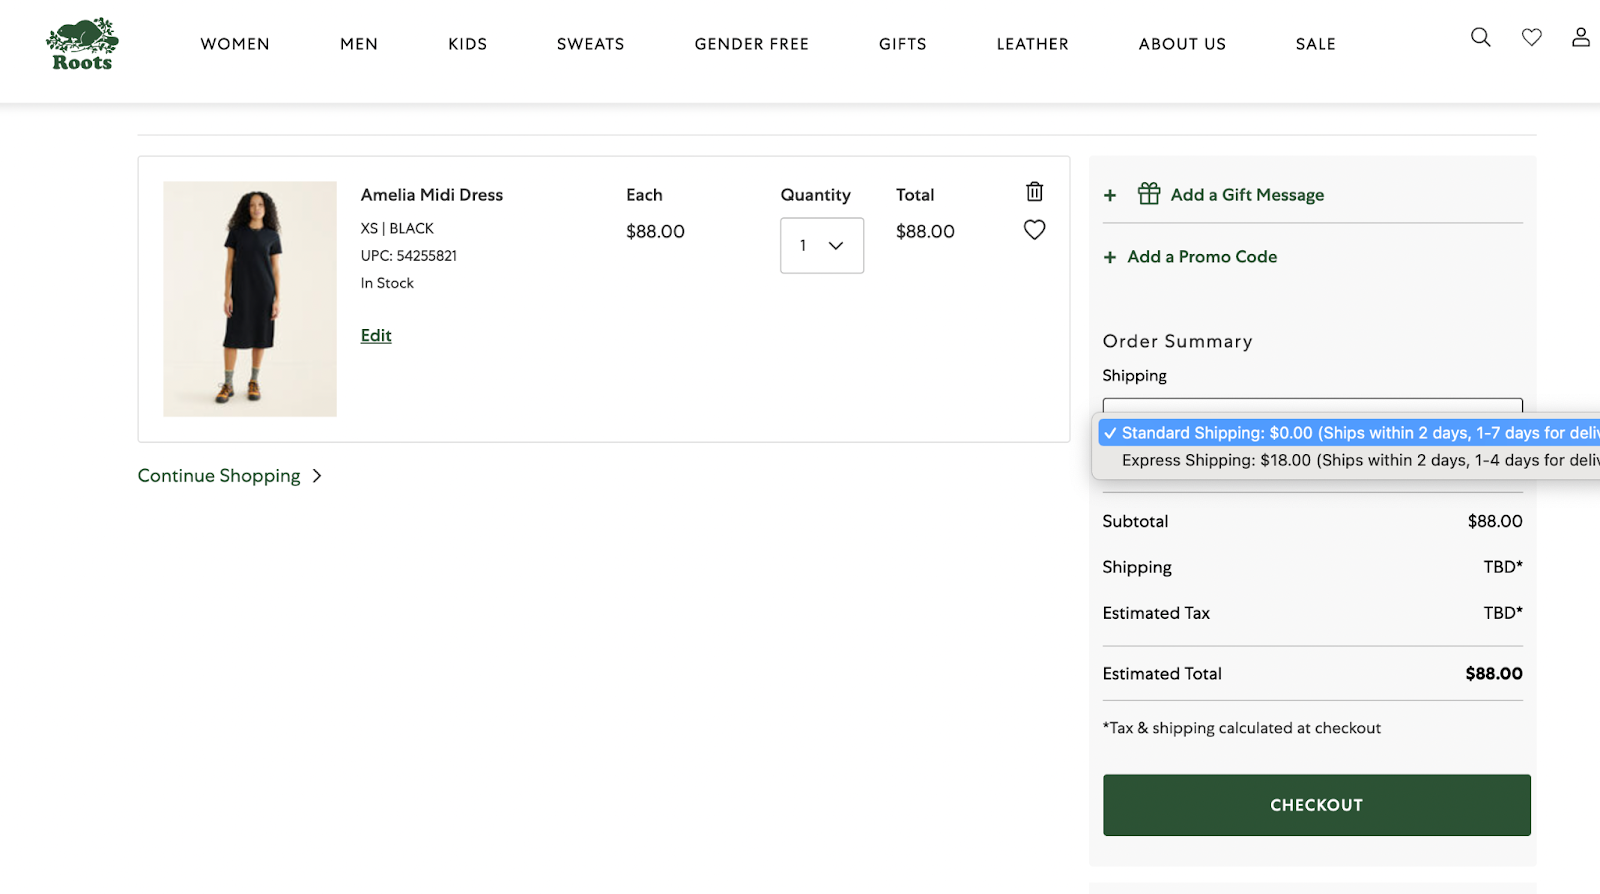Screen dimensions: 1600x894
Task: Click plus icon beside Add a Promo Code
Action: coord(1109,258)
